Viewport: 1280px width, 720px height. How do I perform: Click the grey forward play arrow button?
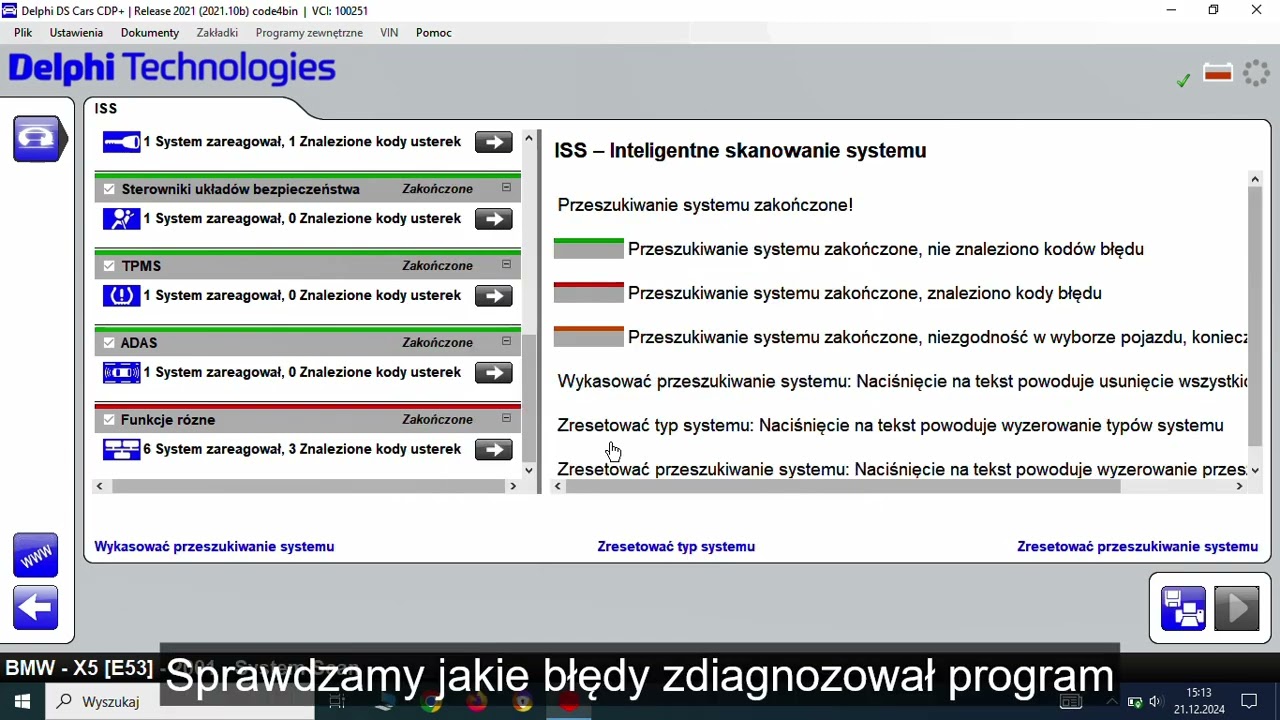[1237, 607]
